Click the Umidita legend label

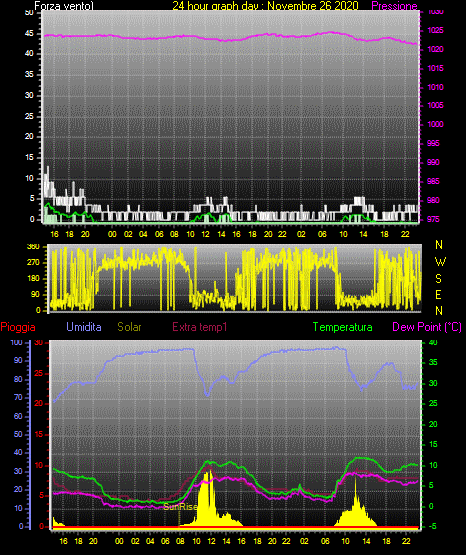coord(84,327)
